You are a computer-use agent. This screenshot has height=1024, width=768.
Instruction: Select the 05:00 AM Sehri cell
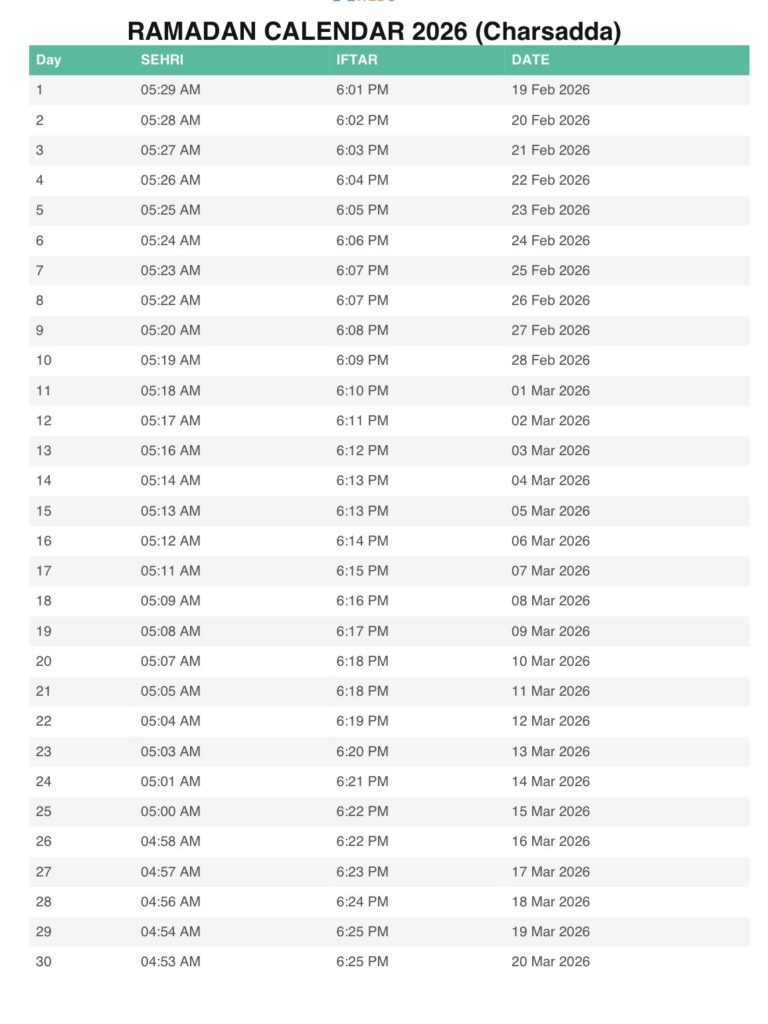pos(170,811)
